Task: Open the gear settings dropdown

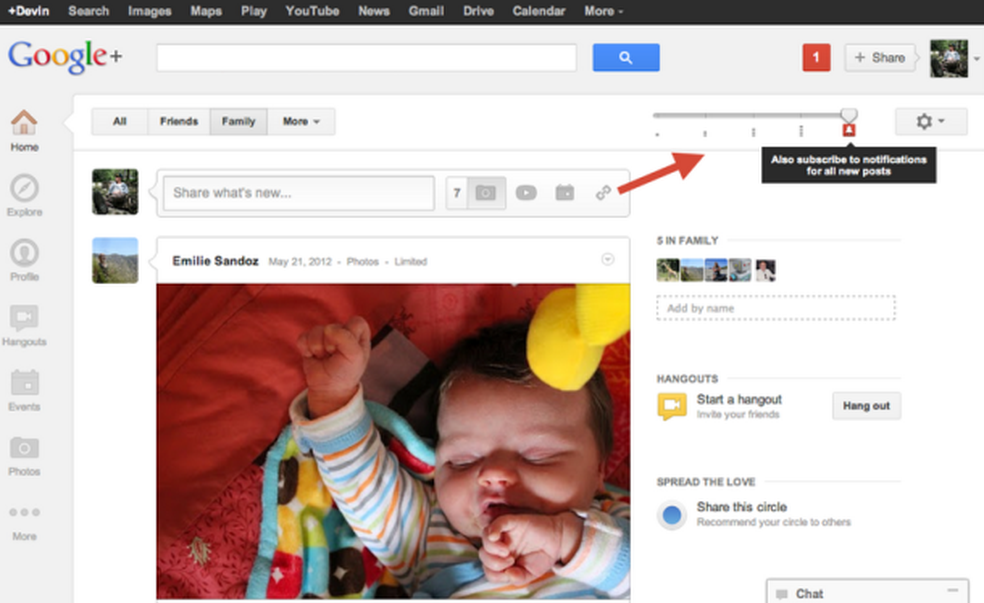Action: tap(930, 120)
